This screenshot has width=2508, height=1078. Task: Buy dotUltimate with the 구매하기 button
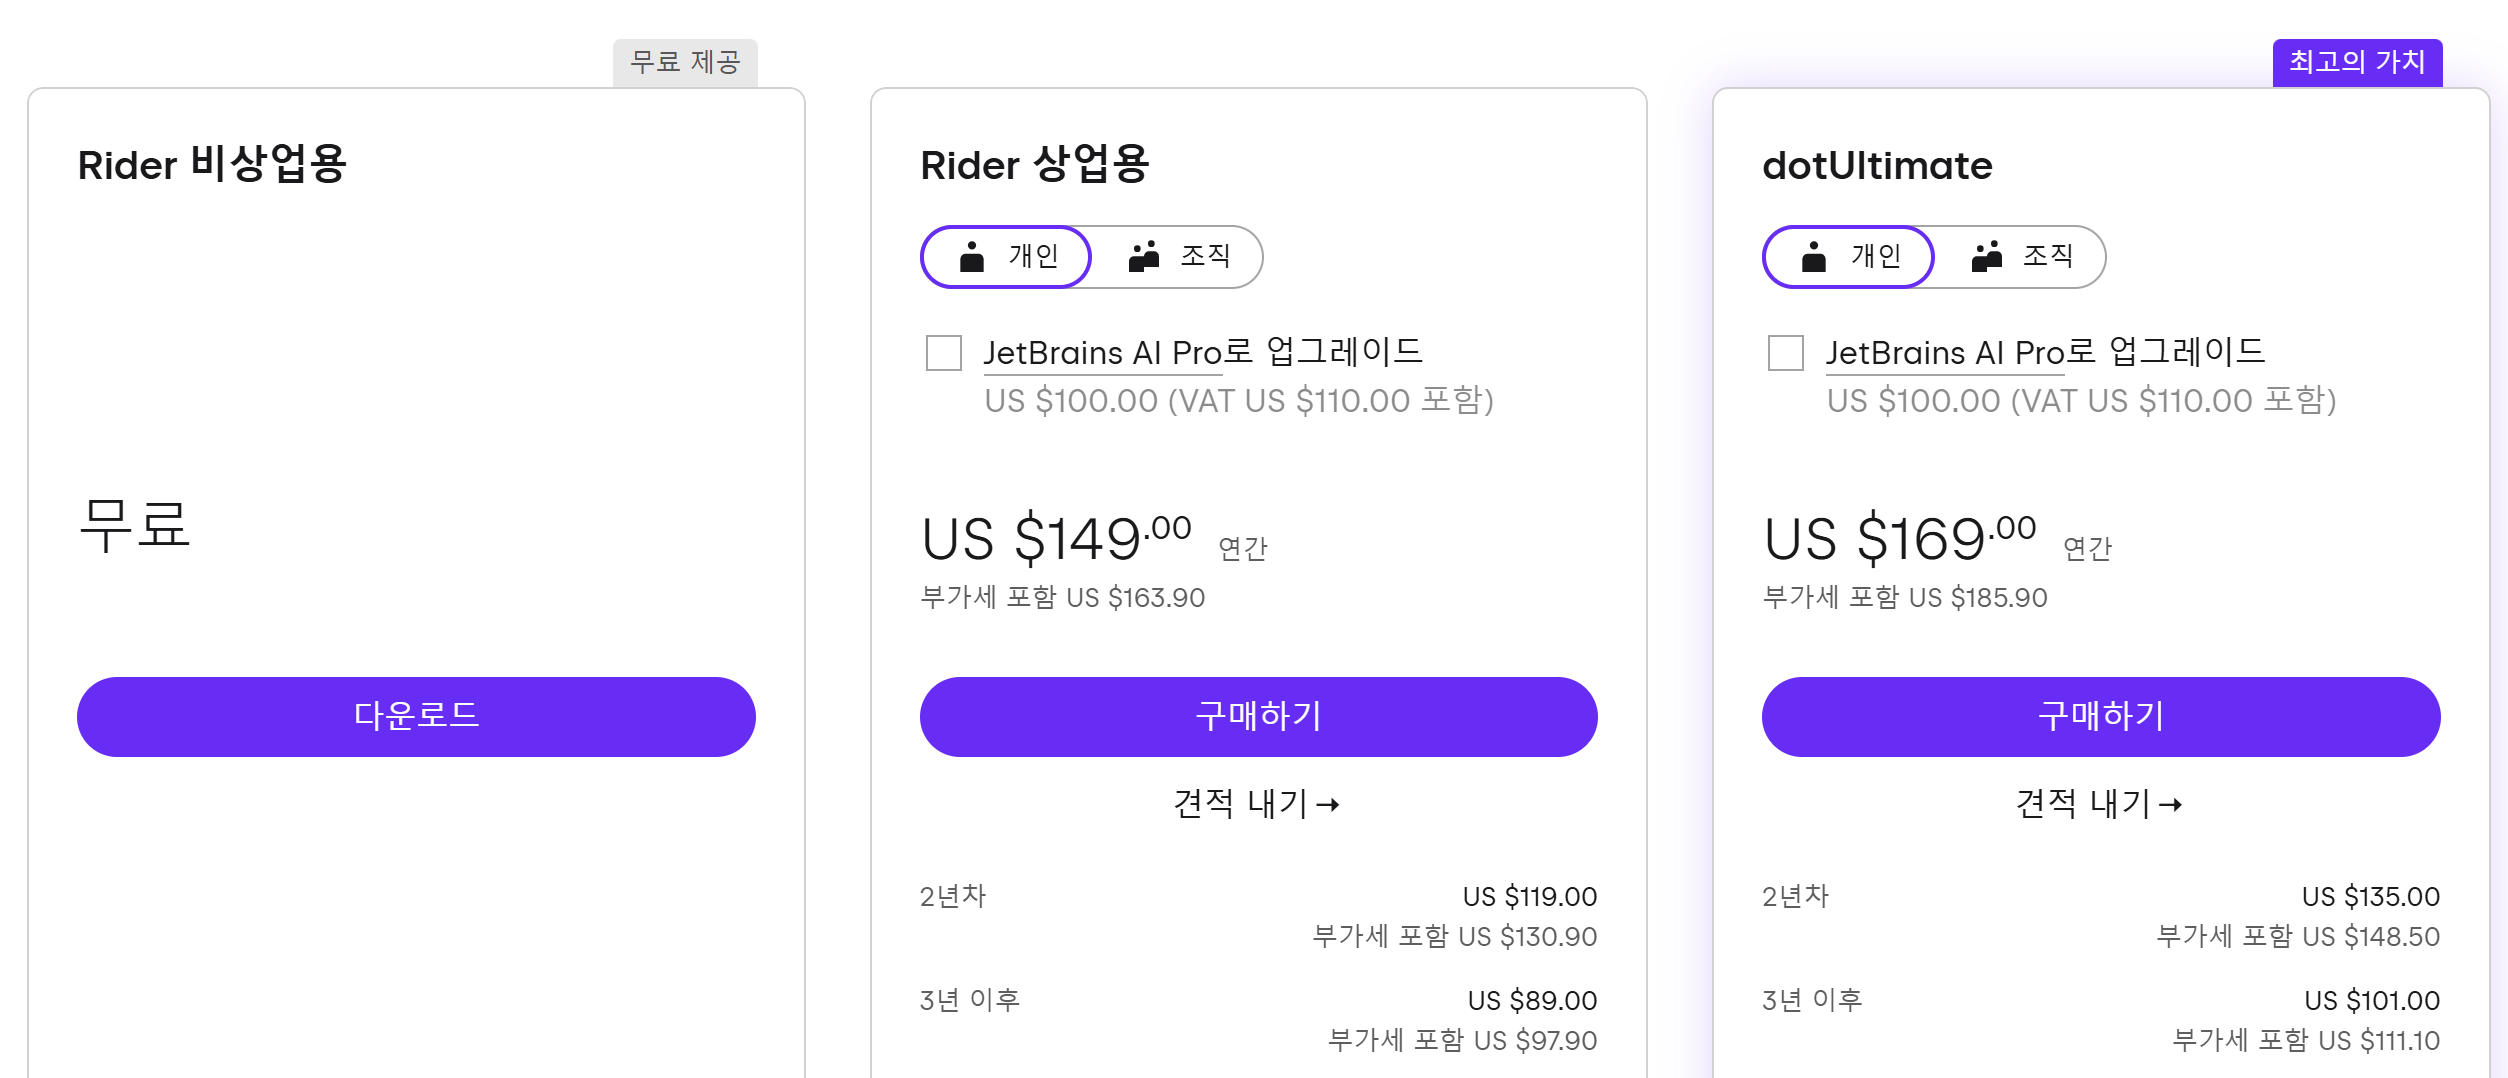(x=2100, y=716)
